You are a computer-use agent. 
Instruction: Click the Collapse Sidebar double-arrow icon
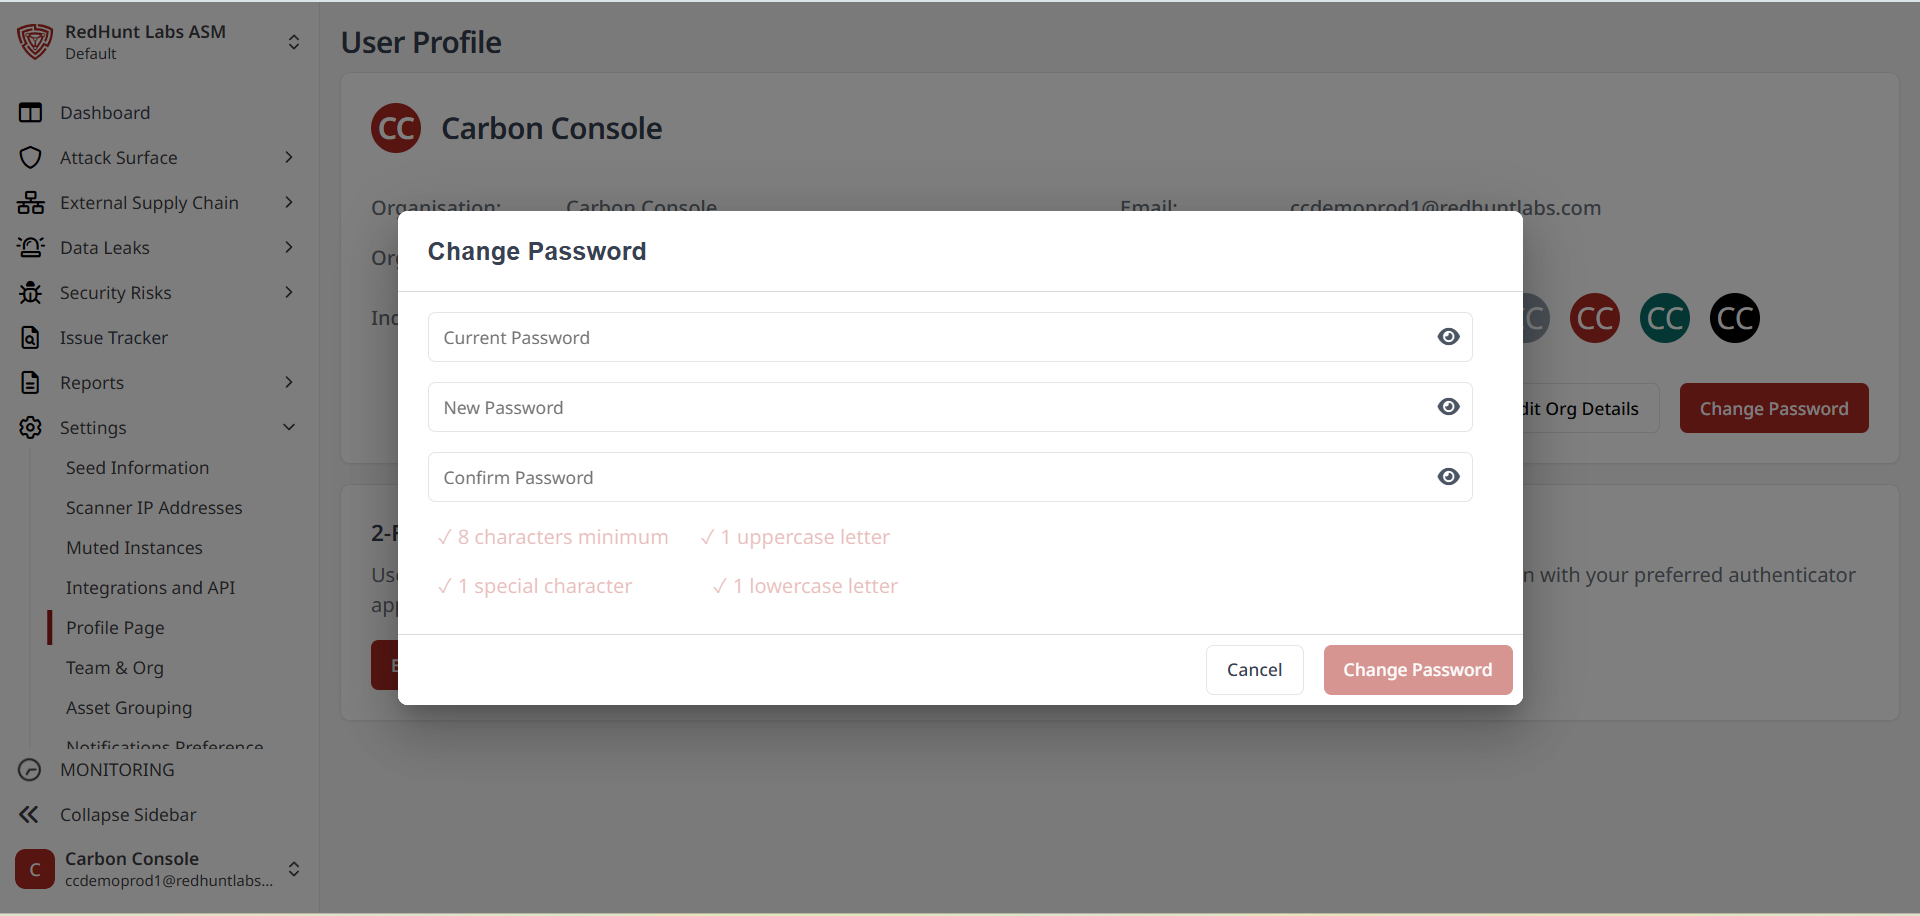pos(29,815)
